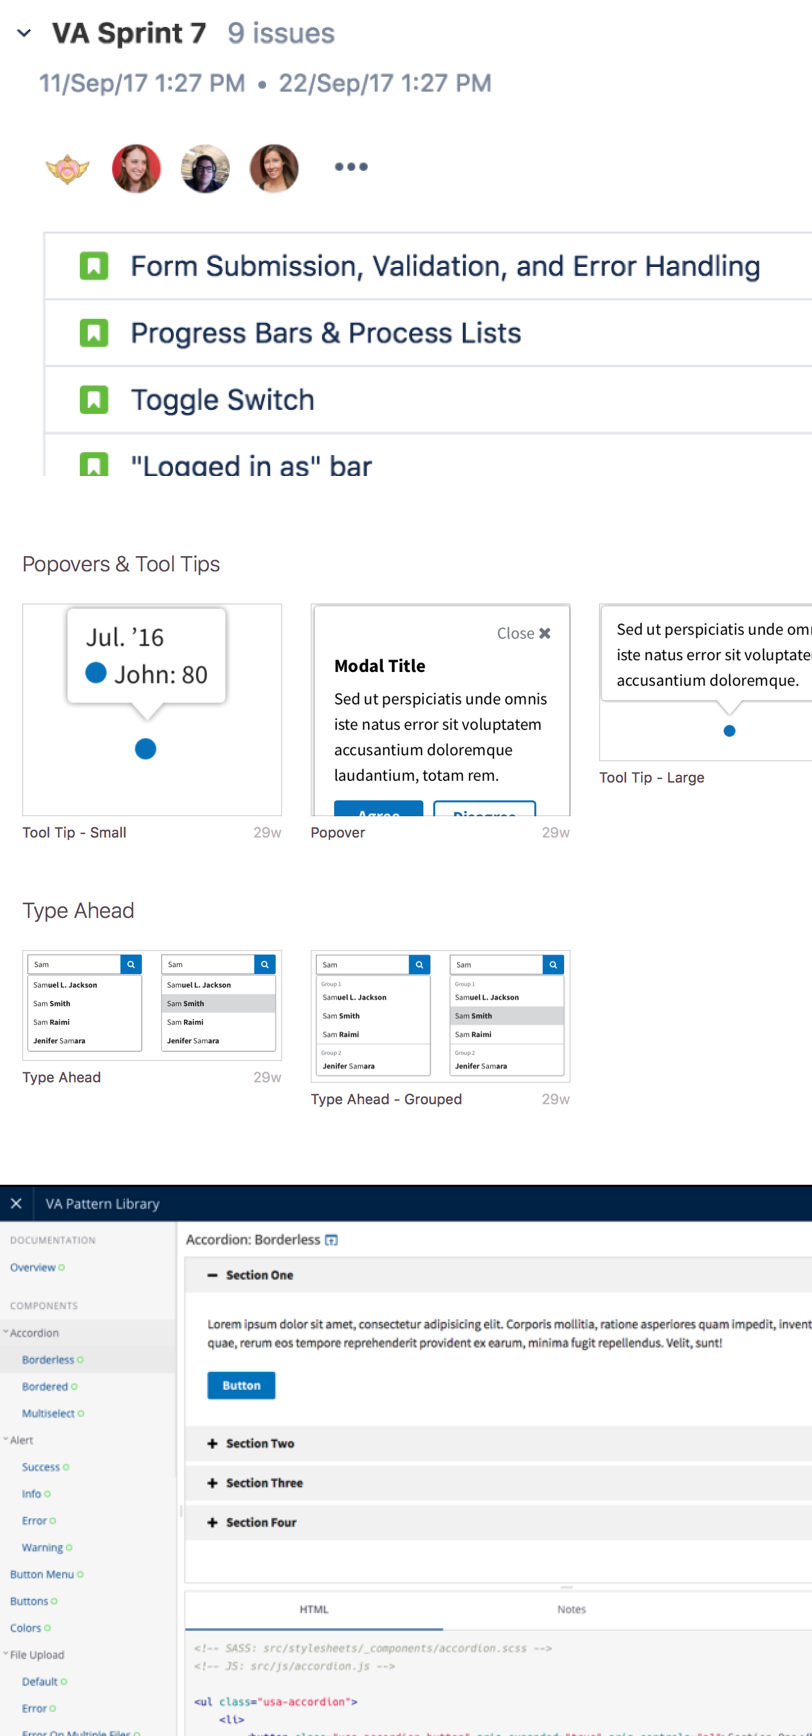The width and height of the screenshot is (812, 1736).
Task: Switch to the Notes tab
Action: point(571,1609)
